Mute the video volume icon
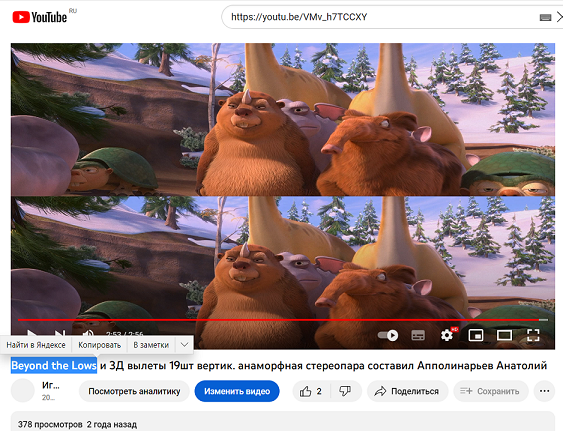Screen dimensions: 563x431 (88, 333)
